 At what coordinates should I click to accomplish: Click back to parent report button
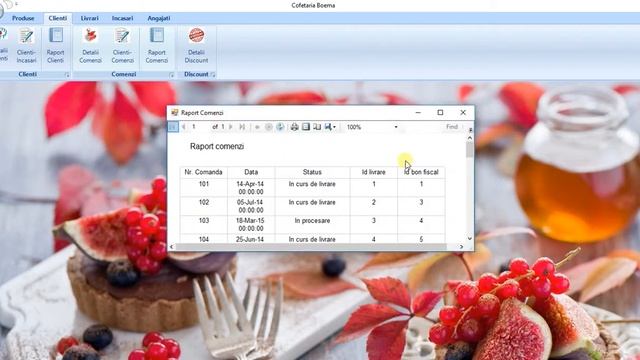(x=257, y=127)
